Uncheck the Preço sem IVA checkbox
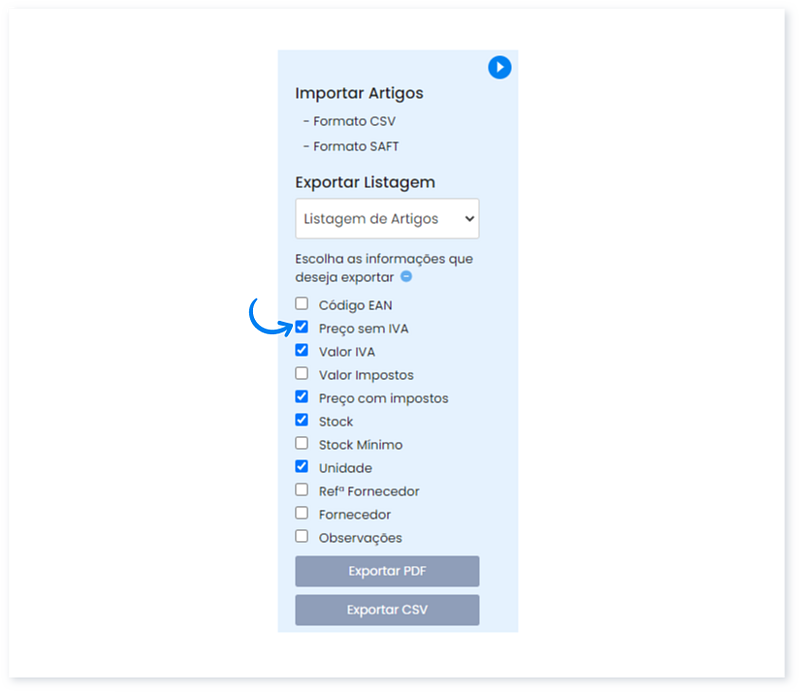The width and height of the screenshot is (800, 692). pyautogui.click(x=302, y=327)
